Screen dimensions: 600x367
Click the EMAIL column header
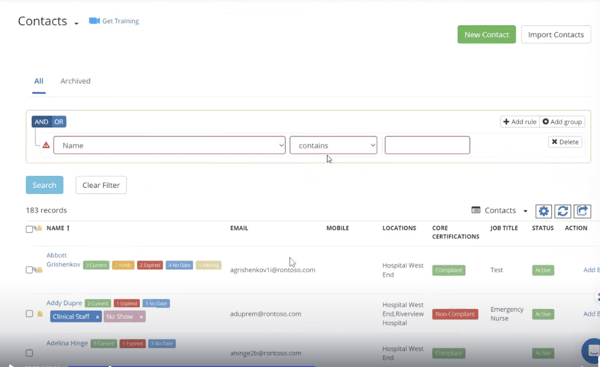coord(239,228)
